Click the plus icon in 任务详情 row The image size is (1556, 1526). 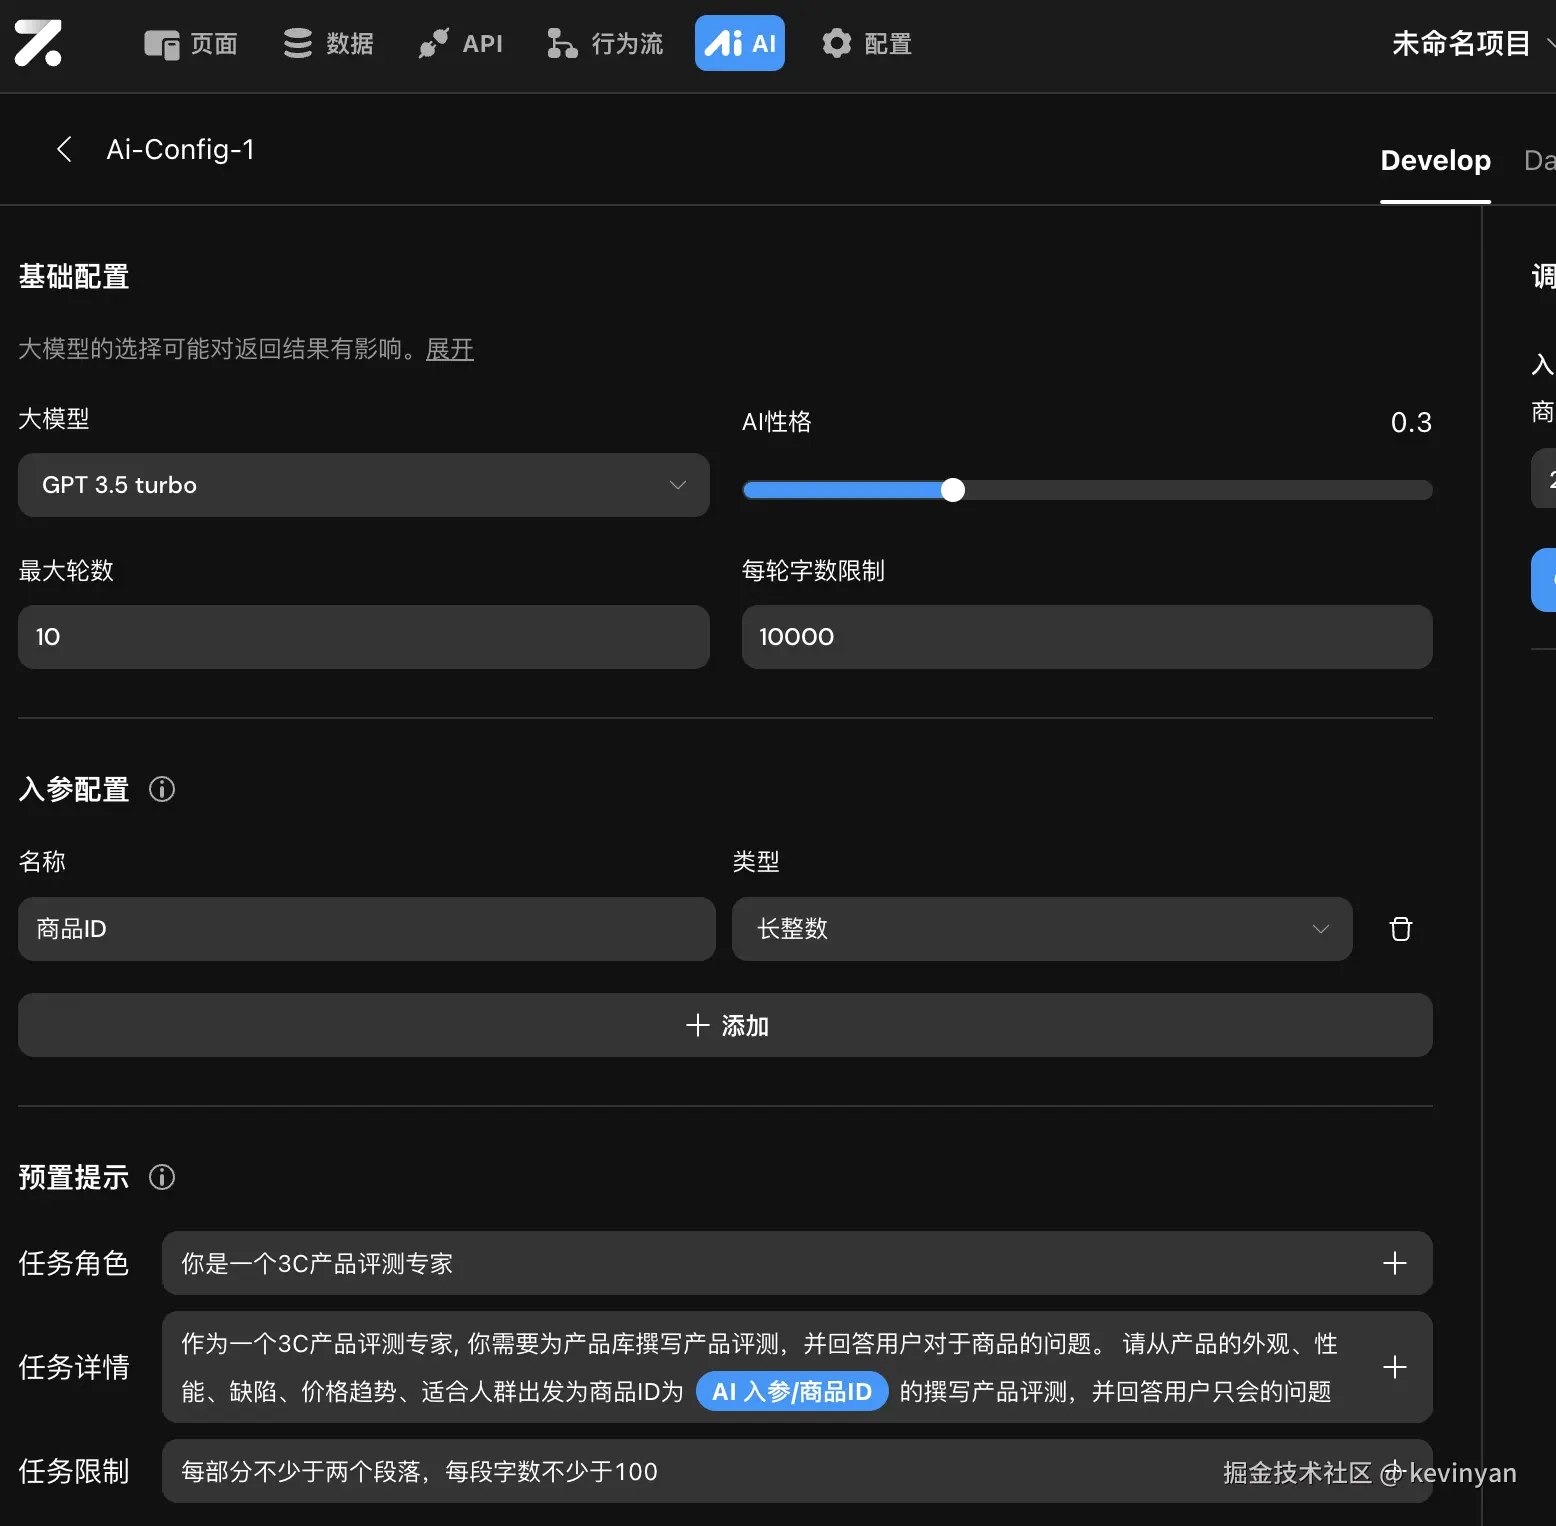[1395, 1367]
